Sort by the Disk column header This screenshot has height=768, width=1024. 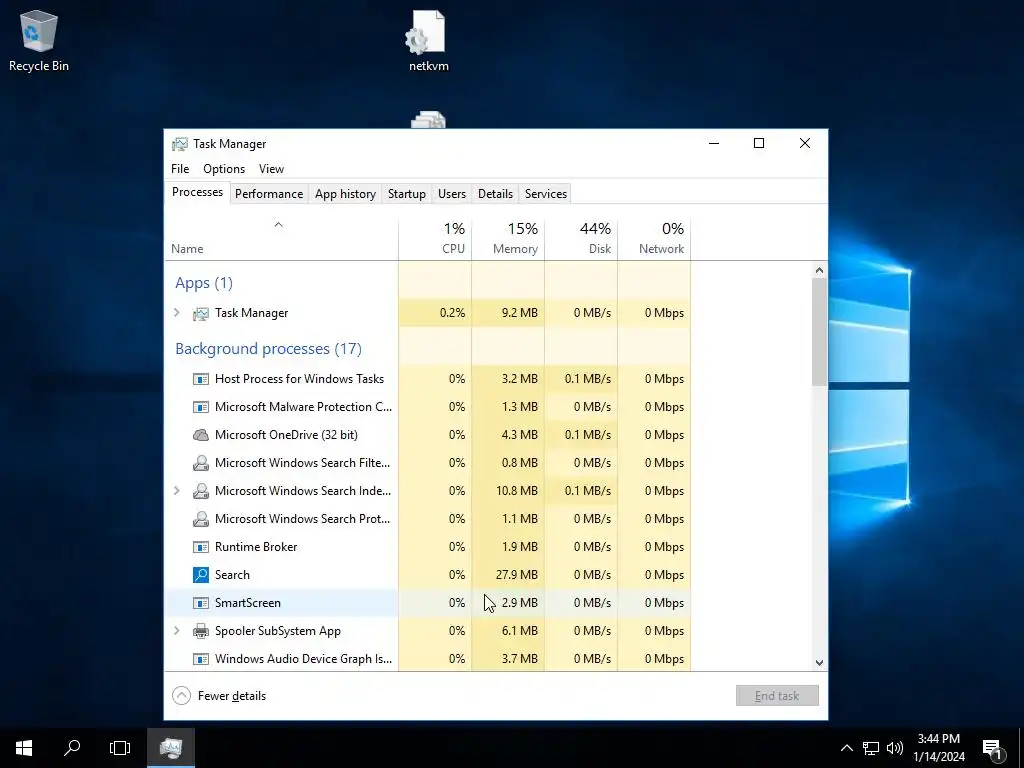point(581,240)
